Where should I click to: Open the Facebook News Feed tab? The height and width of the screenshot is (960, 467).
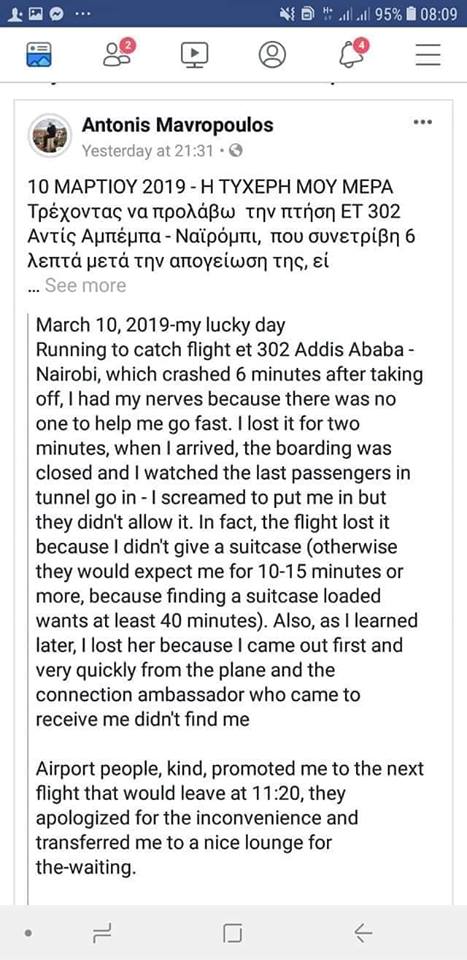point(39,54)
